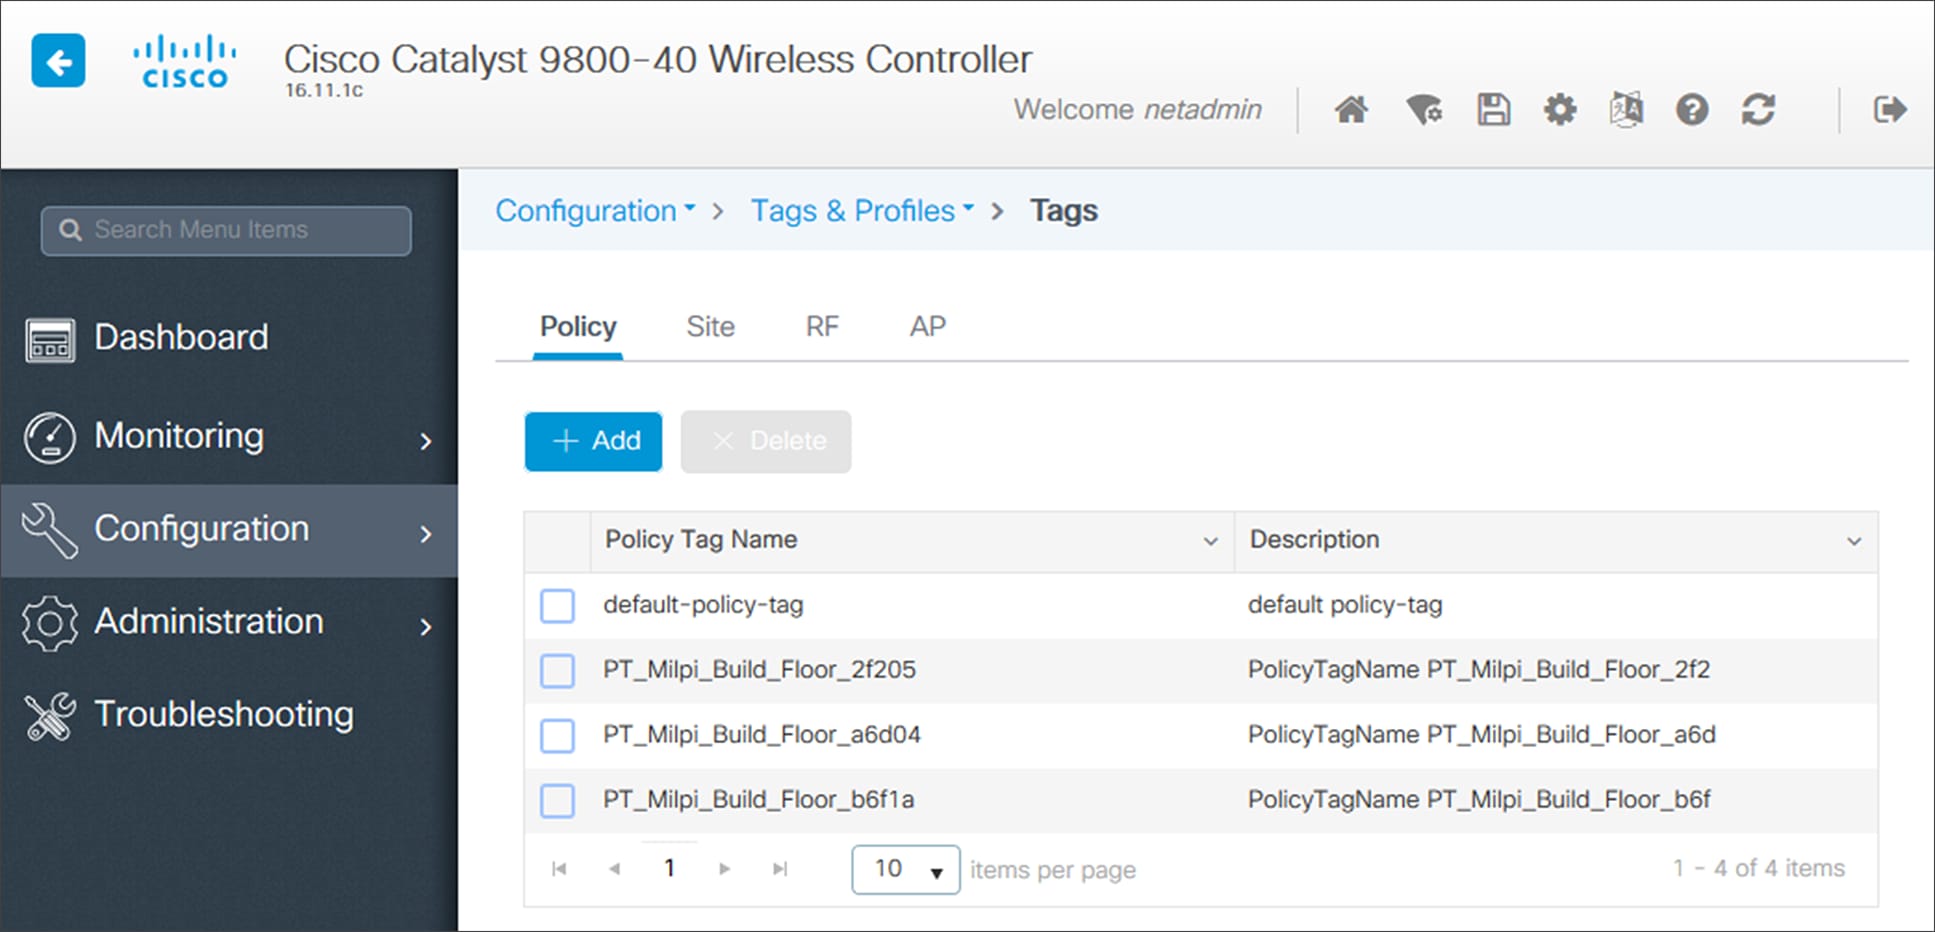Click the Monitoring gauge icon
The image size is (1935, 932).
[x=50, y=438]
